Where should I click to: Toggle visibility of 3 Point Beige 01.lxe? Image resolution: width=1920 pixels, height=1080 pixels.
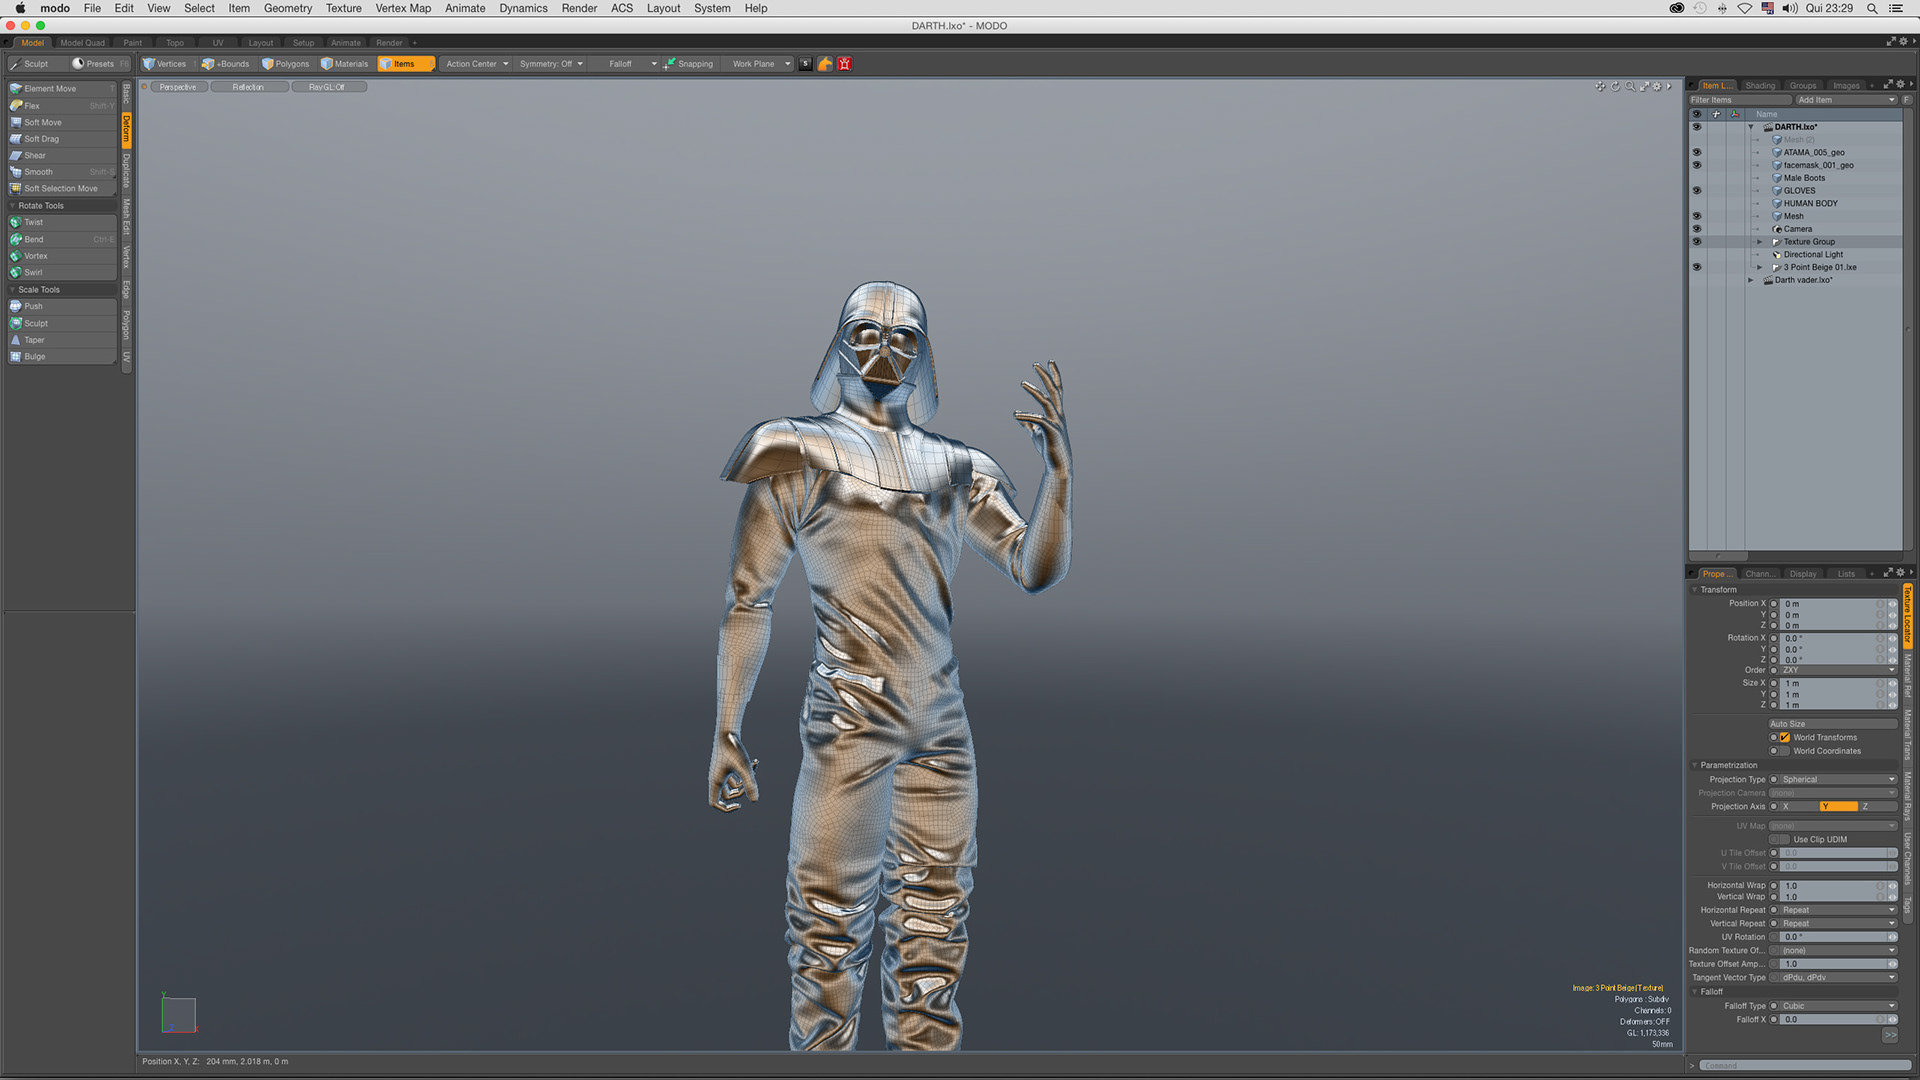[x=1697, y=267]
